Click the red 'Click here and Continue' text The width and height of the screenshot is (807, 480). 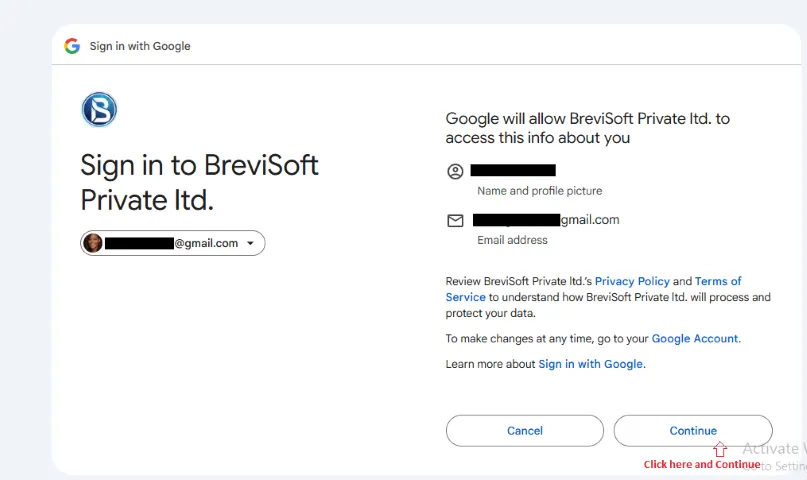[701, 464]
